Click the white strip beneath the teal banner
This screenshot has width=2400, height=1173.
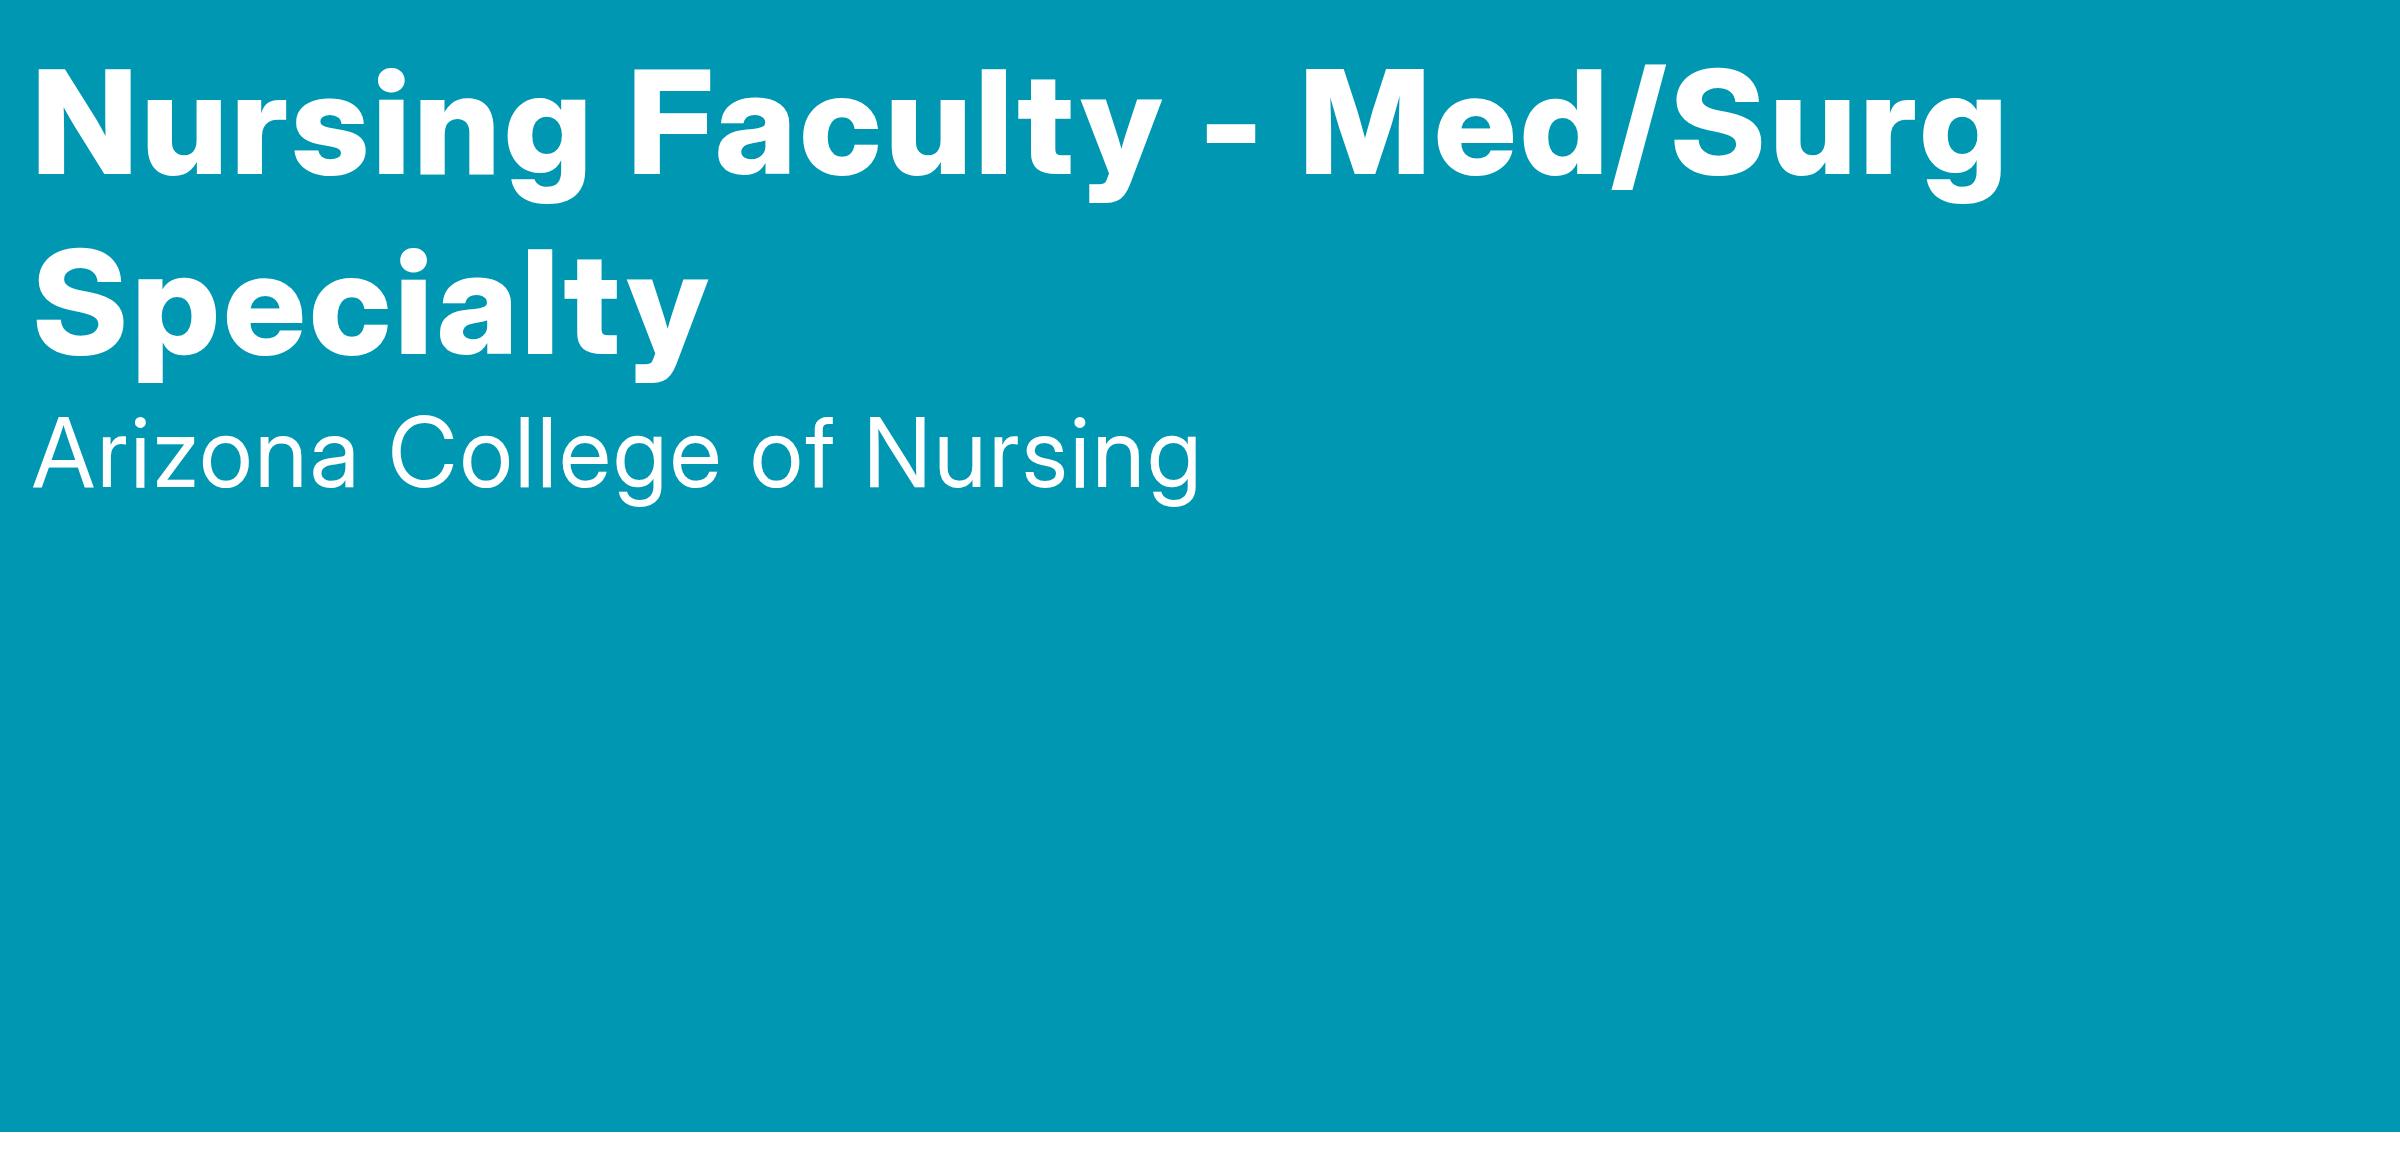click(x=1200, y=1153)
